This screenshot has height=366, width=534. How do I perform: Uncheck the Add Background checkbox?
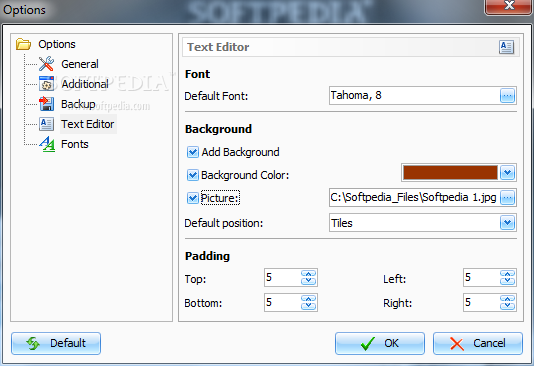[193, 152]
